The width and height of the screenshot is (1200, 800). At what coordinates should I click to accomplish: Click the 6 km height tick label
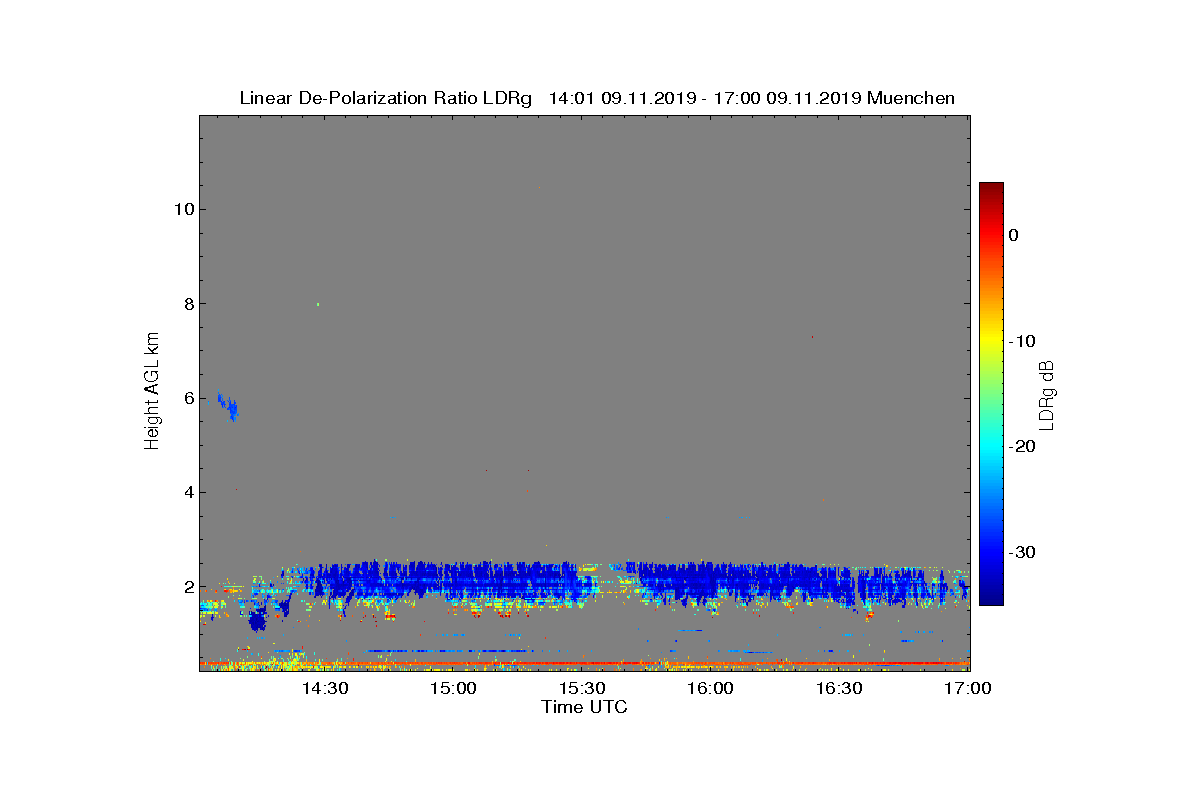[x=188, y=398]
